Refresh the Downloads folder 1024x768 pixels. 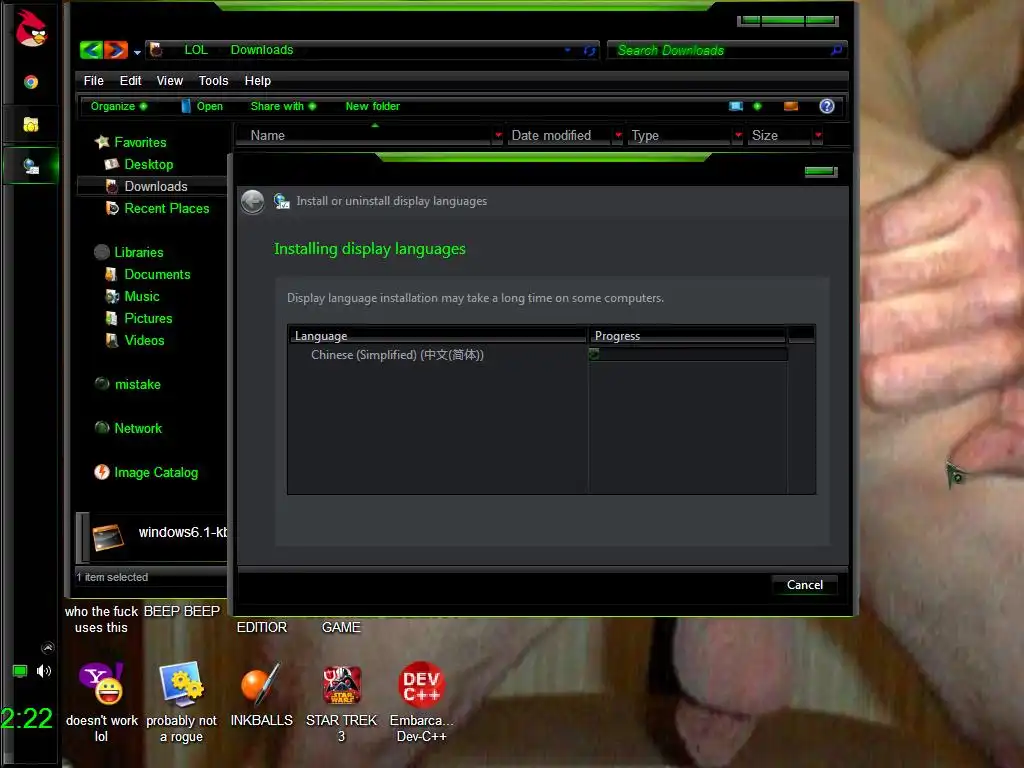(x=589, y=50)
